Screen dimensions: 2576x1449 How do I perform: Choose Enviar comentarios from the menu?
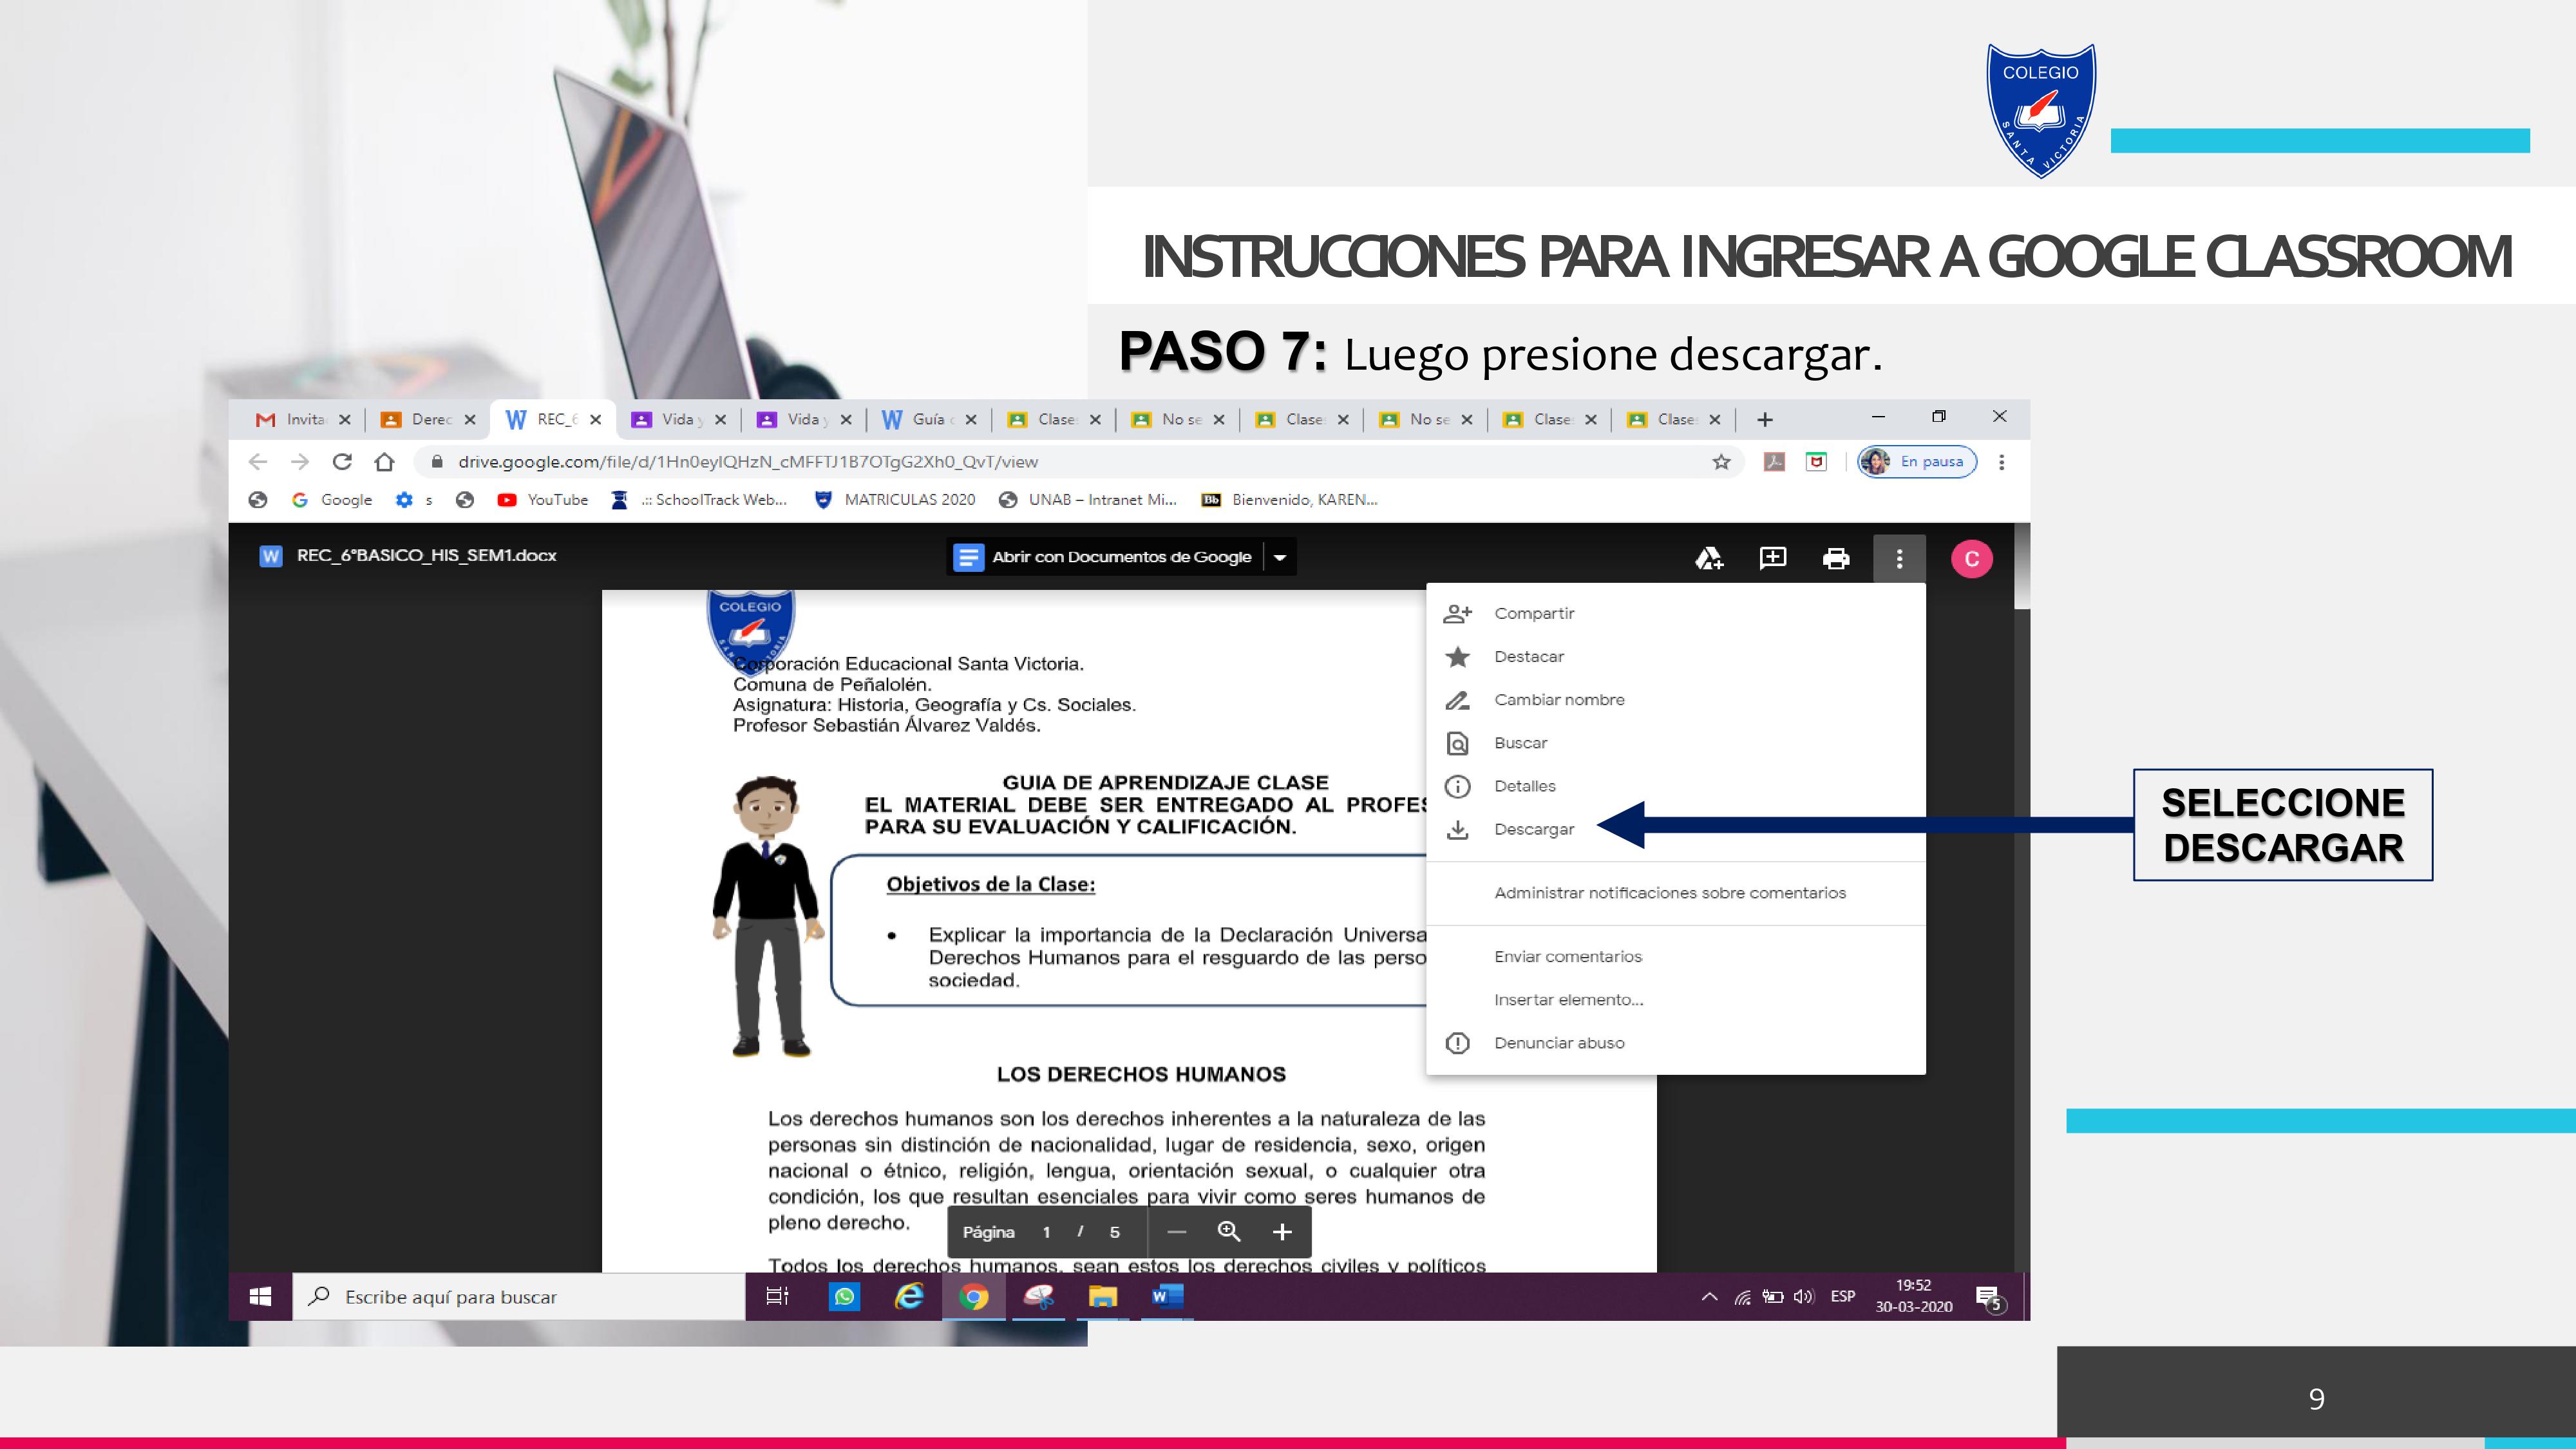click(x=1675, y=956)
